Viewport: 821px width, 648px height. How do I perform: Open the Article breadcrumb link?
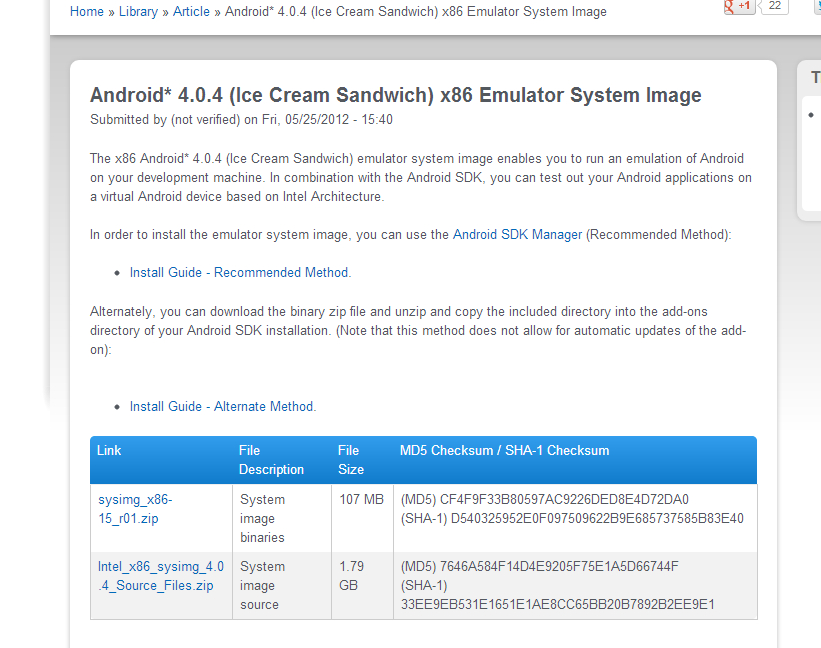pos(191,12)
